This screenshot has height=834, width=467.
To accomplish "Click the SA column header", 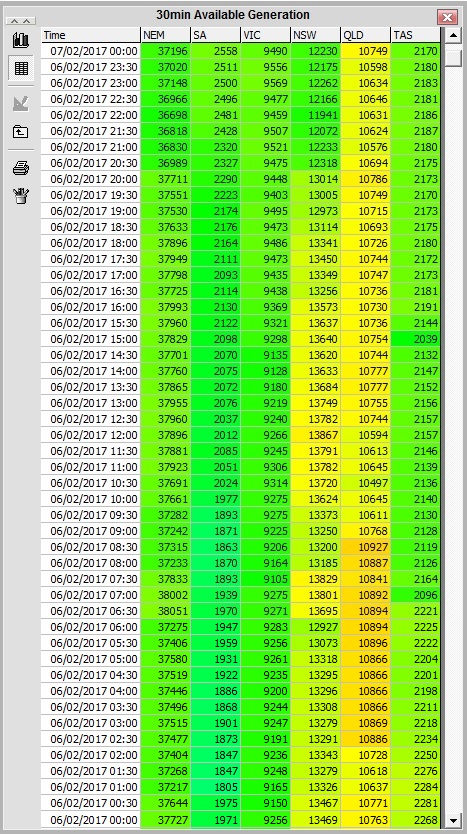I will (215, 35).
